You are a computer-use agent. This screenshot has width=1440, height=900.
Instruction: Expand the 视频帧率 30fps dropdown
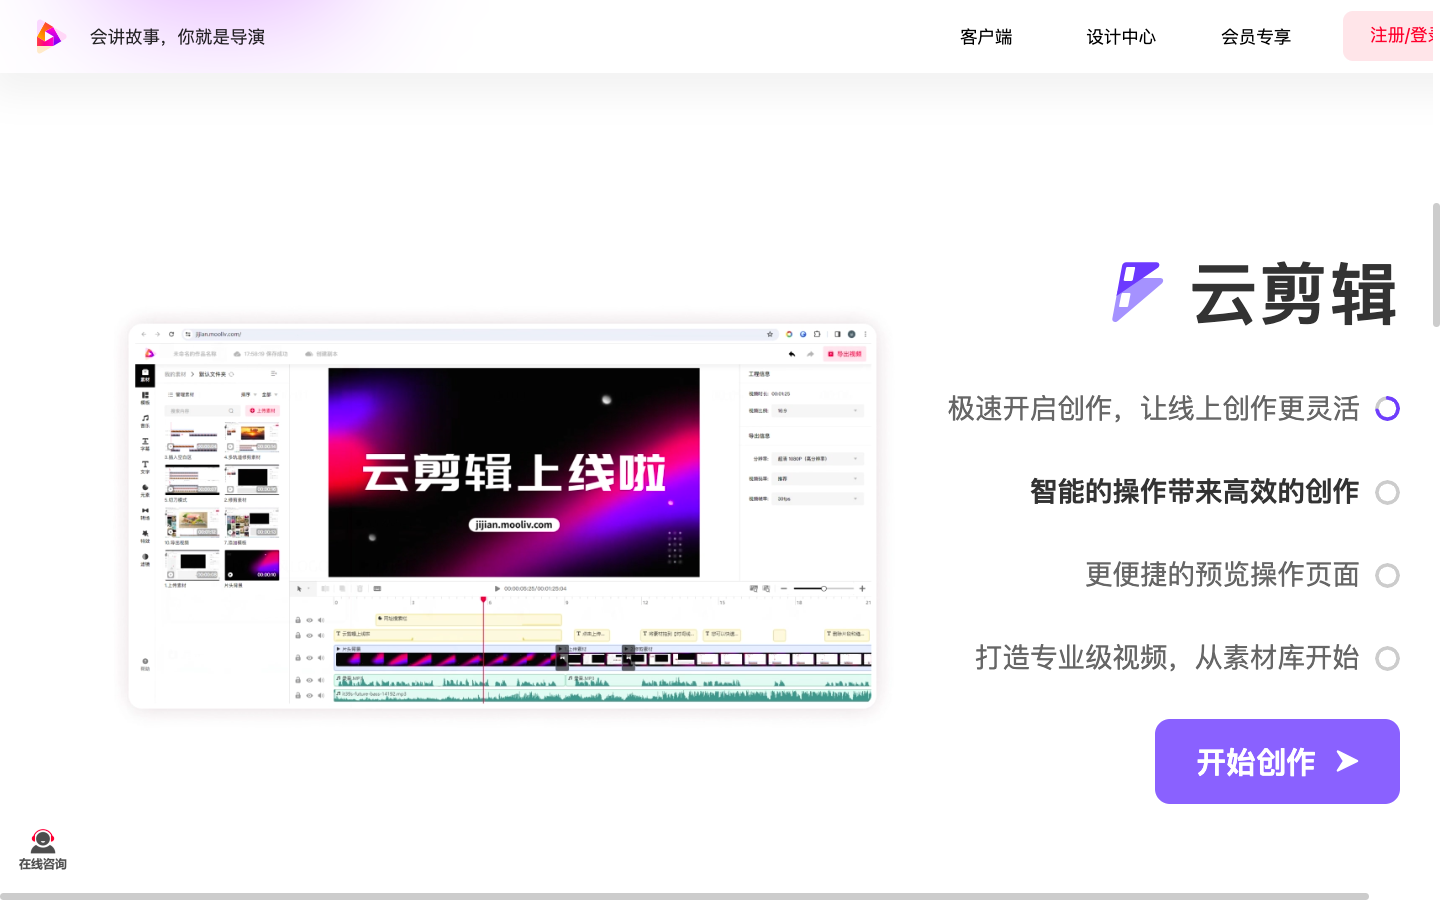[x=816, y=498]
